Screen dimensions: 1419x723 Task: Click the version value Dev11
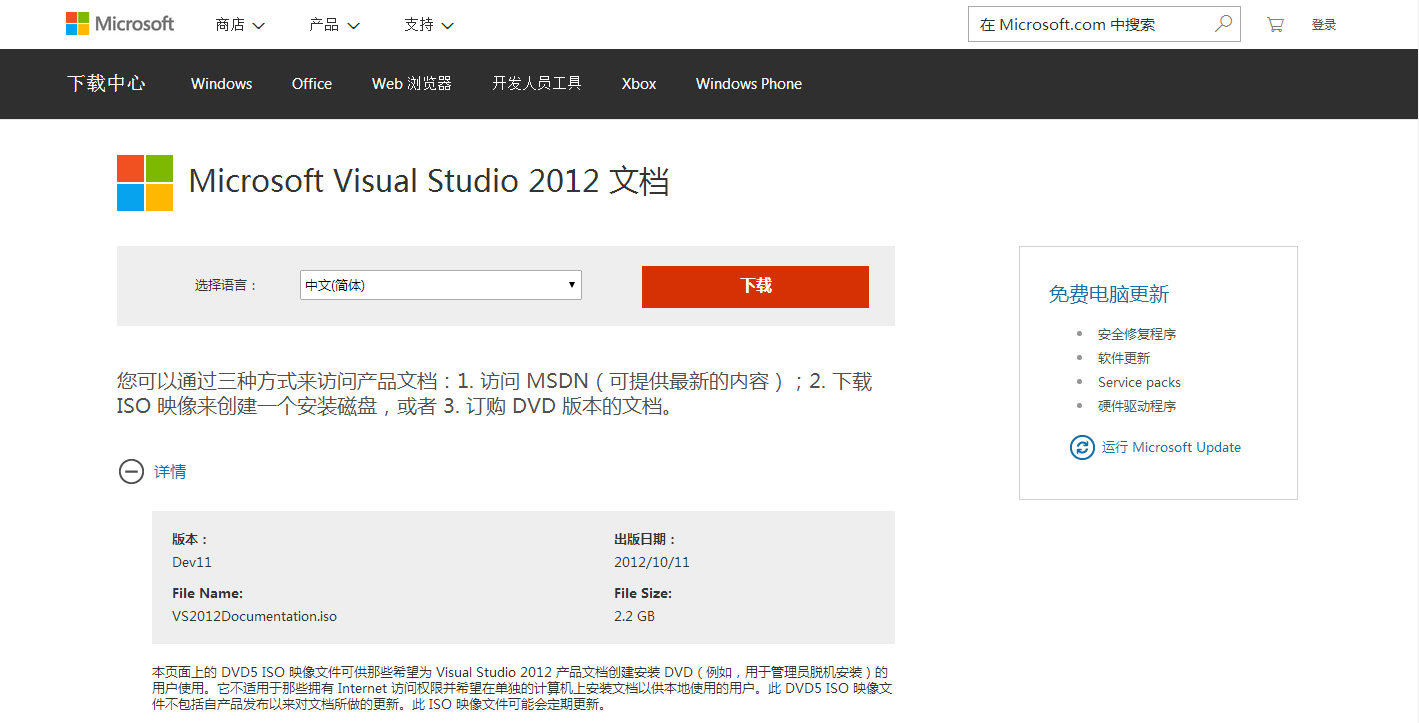pos(192,562)
